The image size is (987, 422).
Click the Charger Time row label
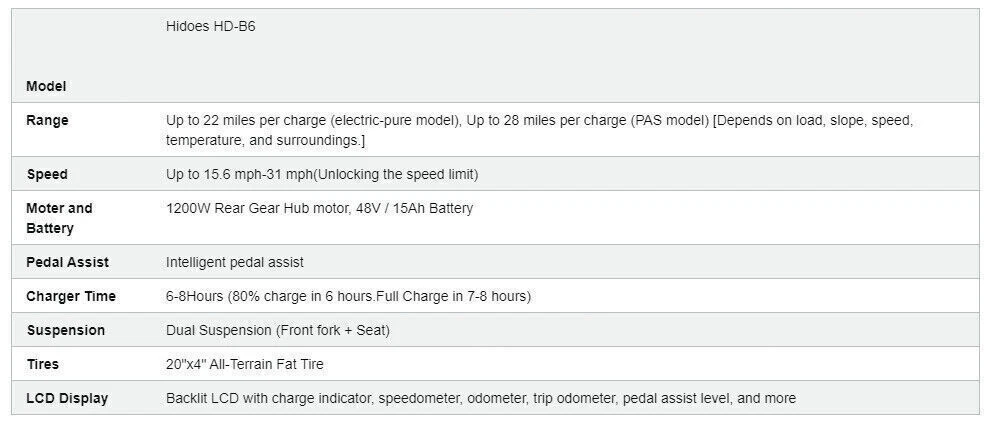click(x=71, y=296)
